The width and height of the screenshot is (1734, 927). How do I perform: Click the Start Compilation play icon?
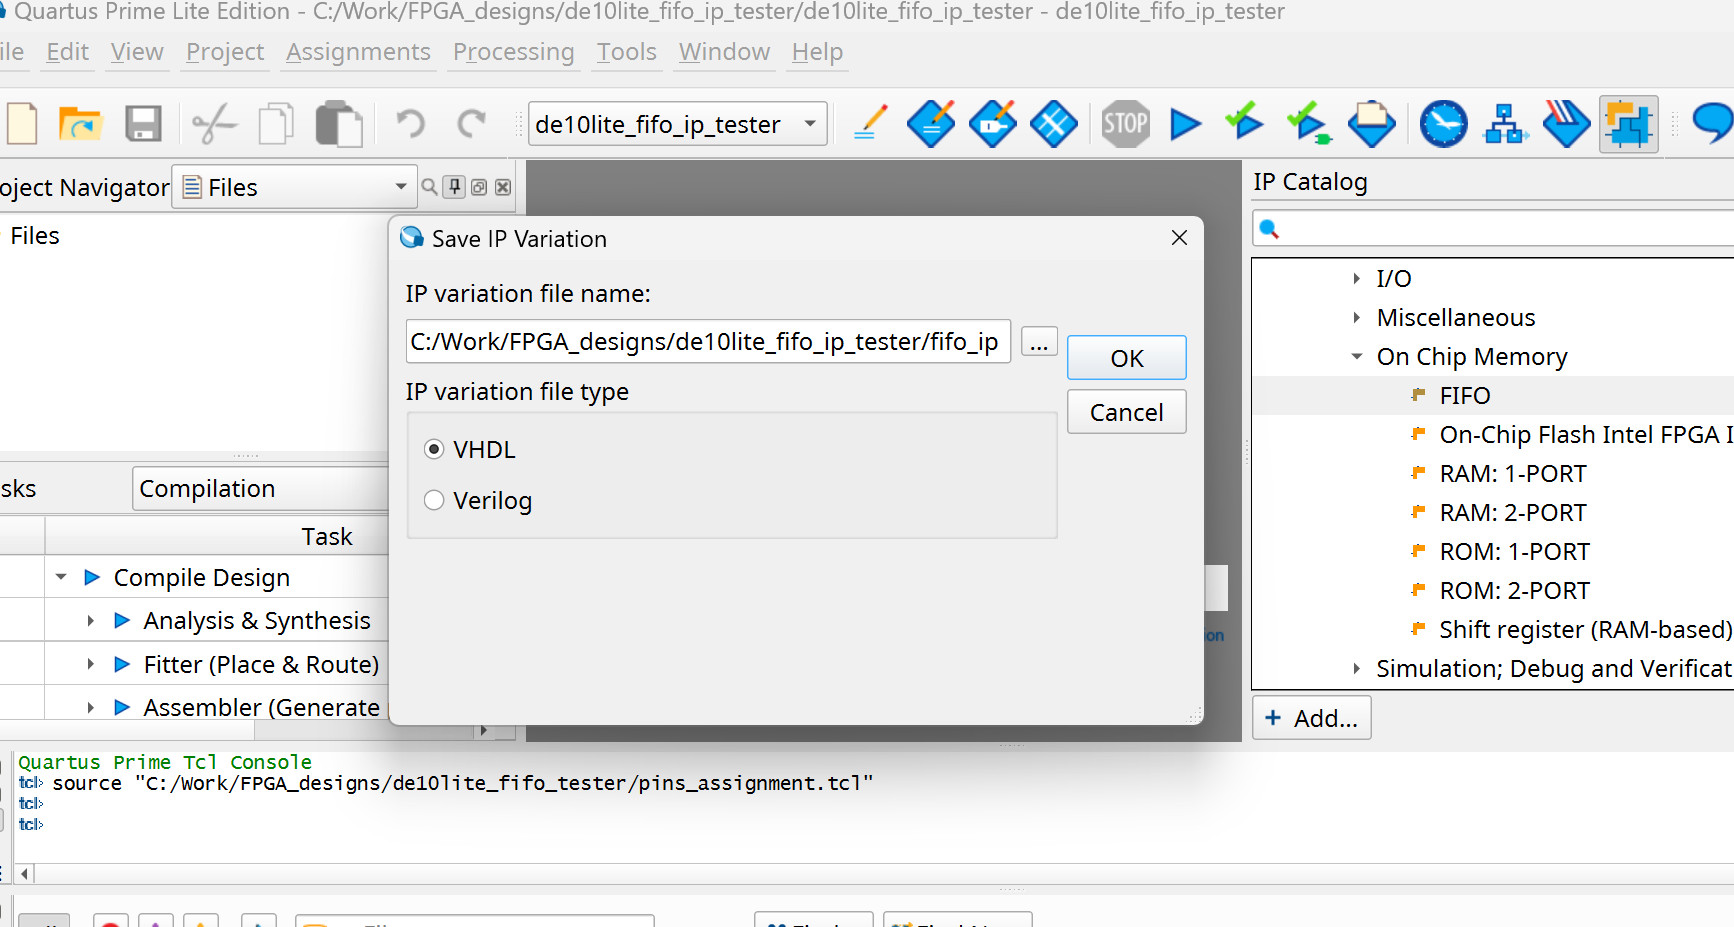point(1185,124)
